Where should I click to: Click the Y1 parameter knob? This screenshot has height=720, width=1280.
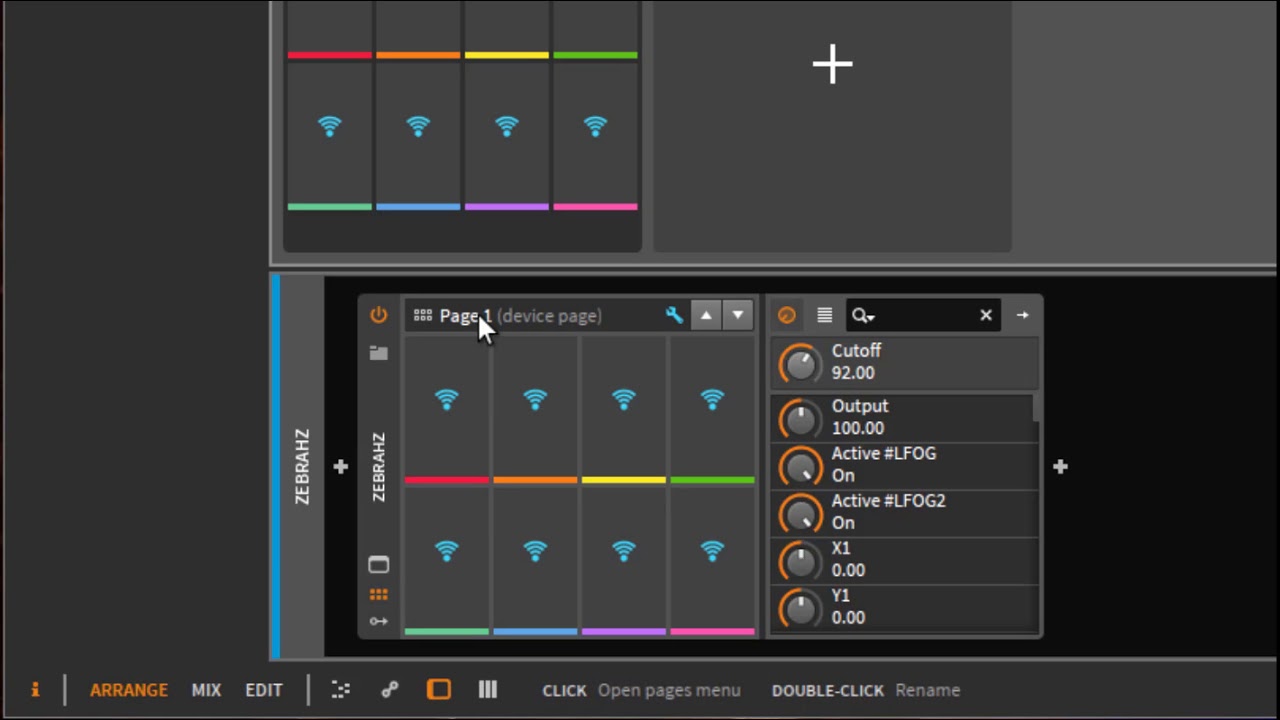[x=800, y=608]
